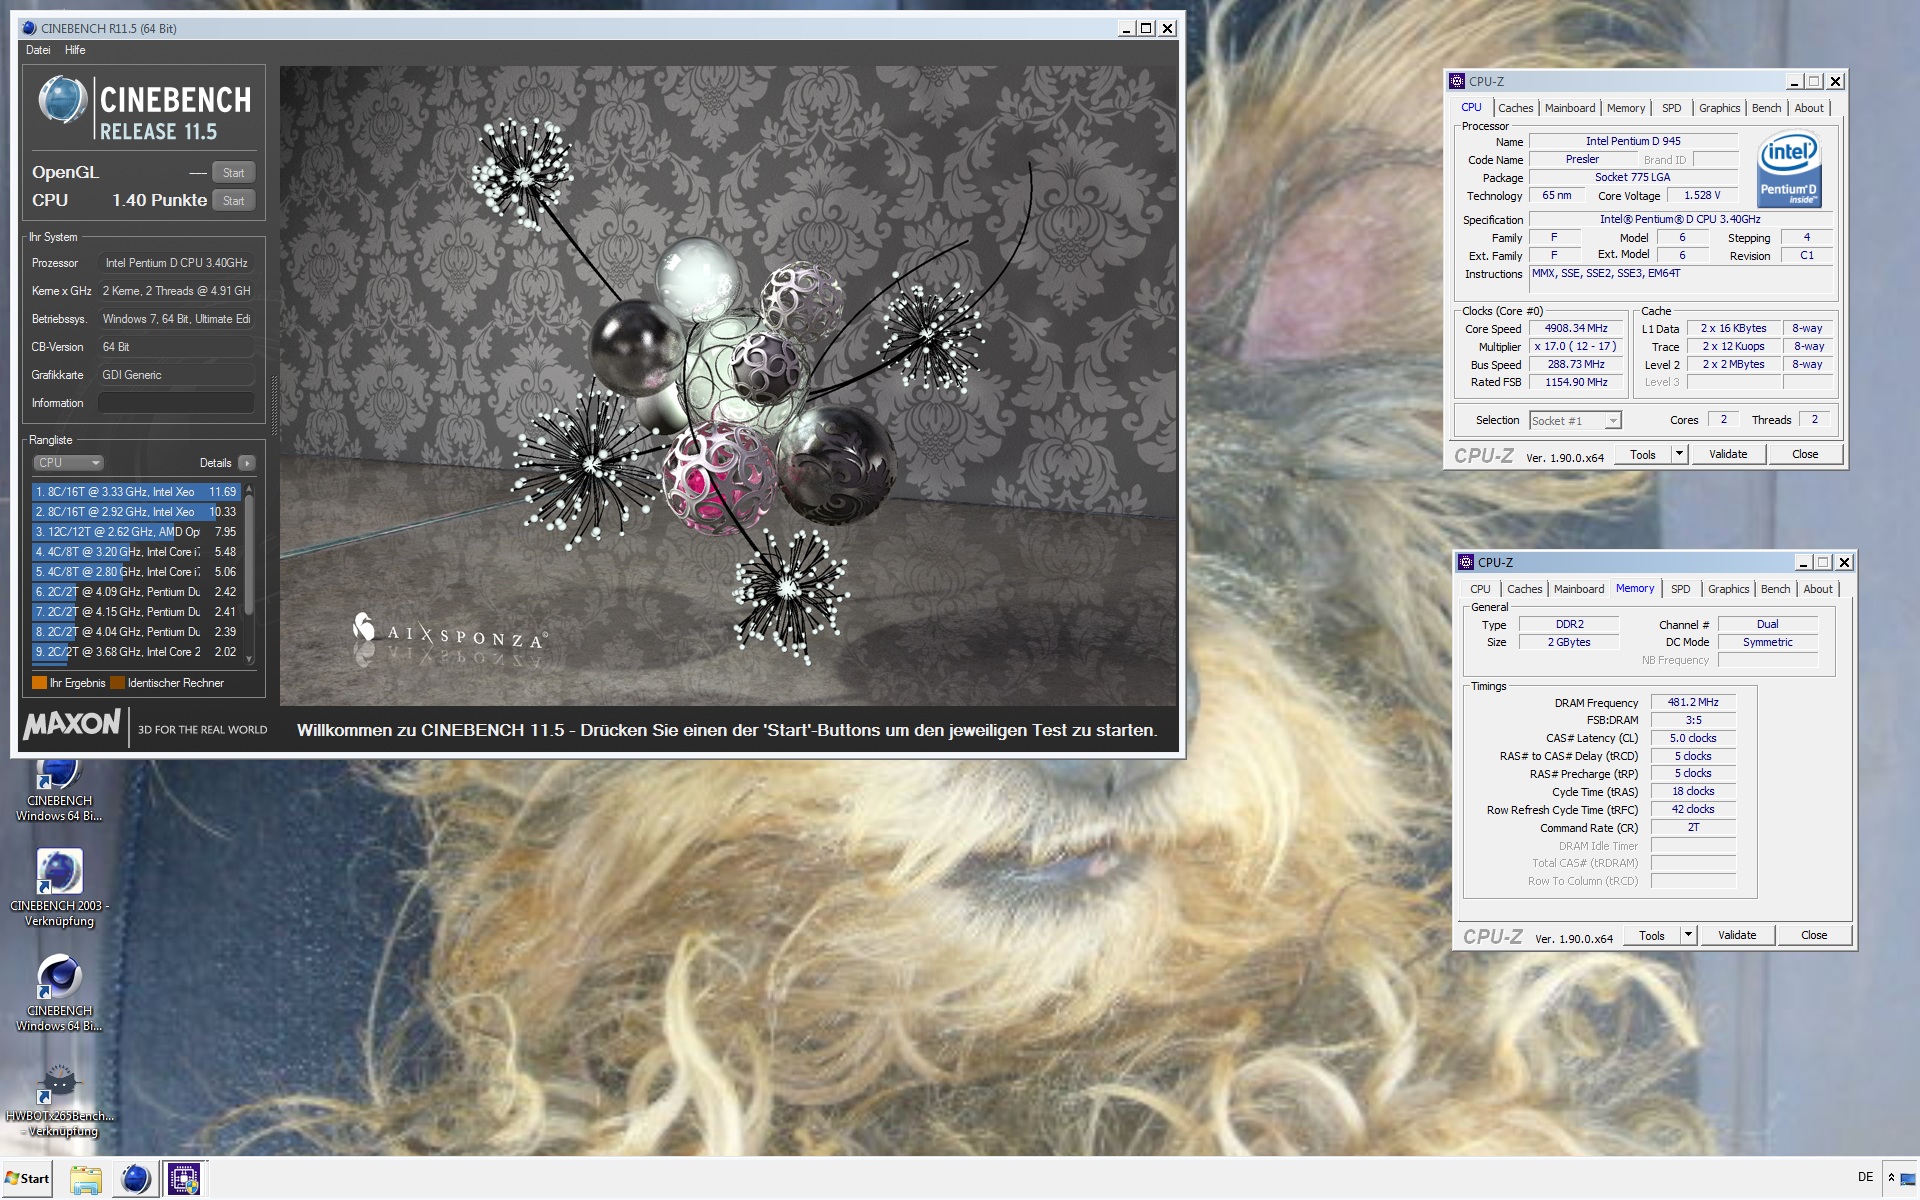Switch to Bench tab in lower CPU-Z window
1920x1200 pixels.
click(x=1776, y=589)
